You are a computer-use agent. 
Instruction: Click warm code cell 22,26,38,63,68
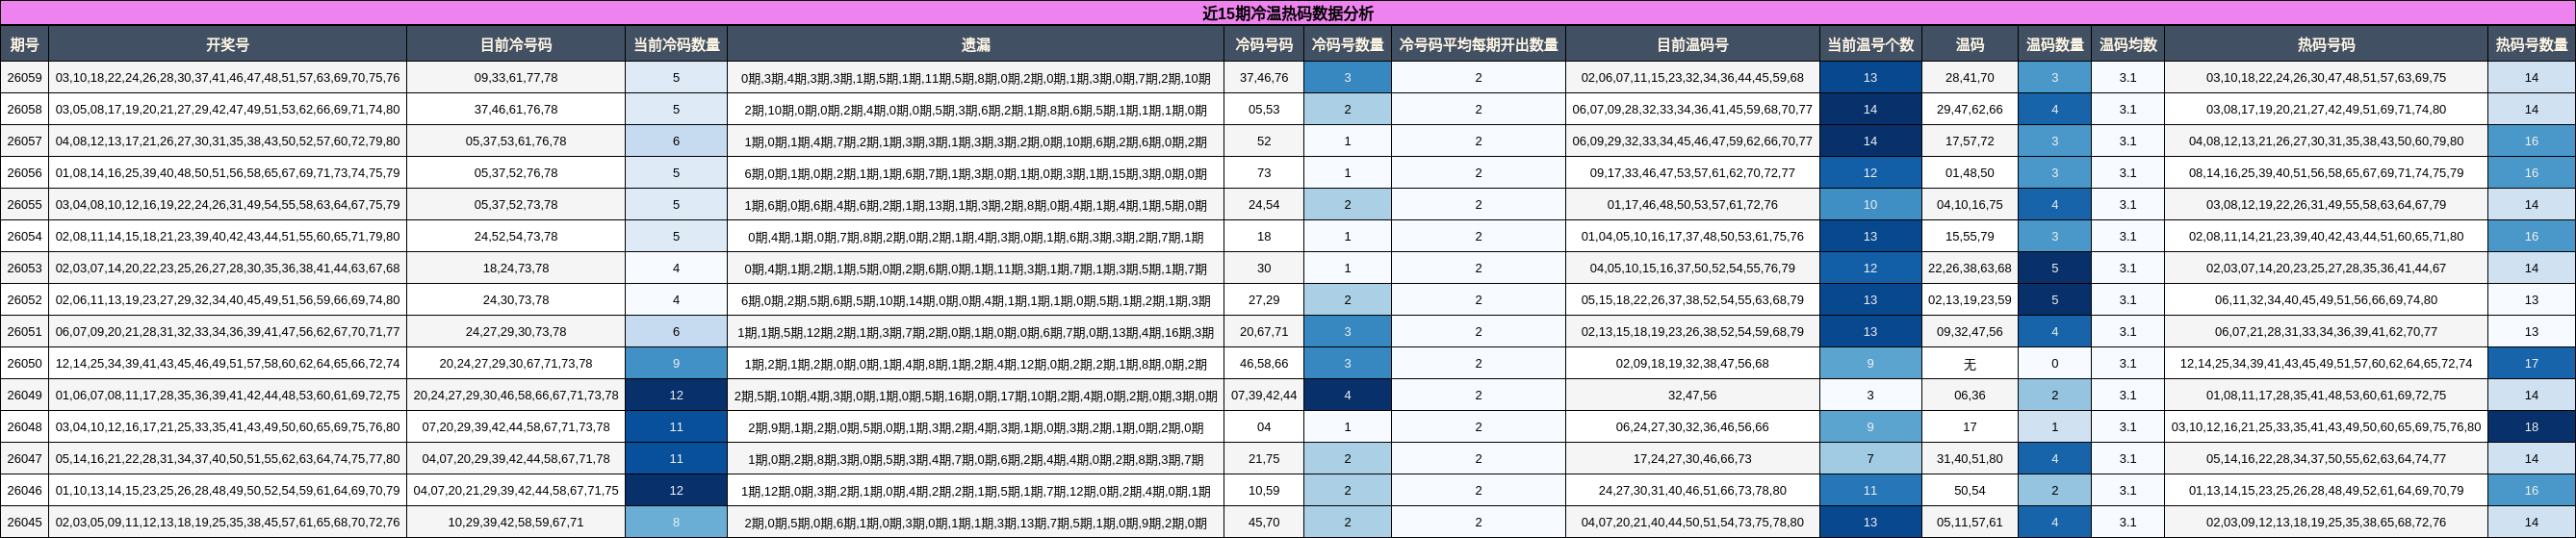tap(1969, 268)
